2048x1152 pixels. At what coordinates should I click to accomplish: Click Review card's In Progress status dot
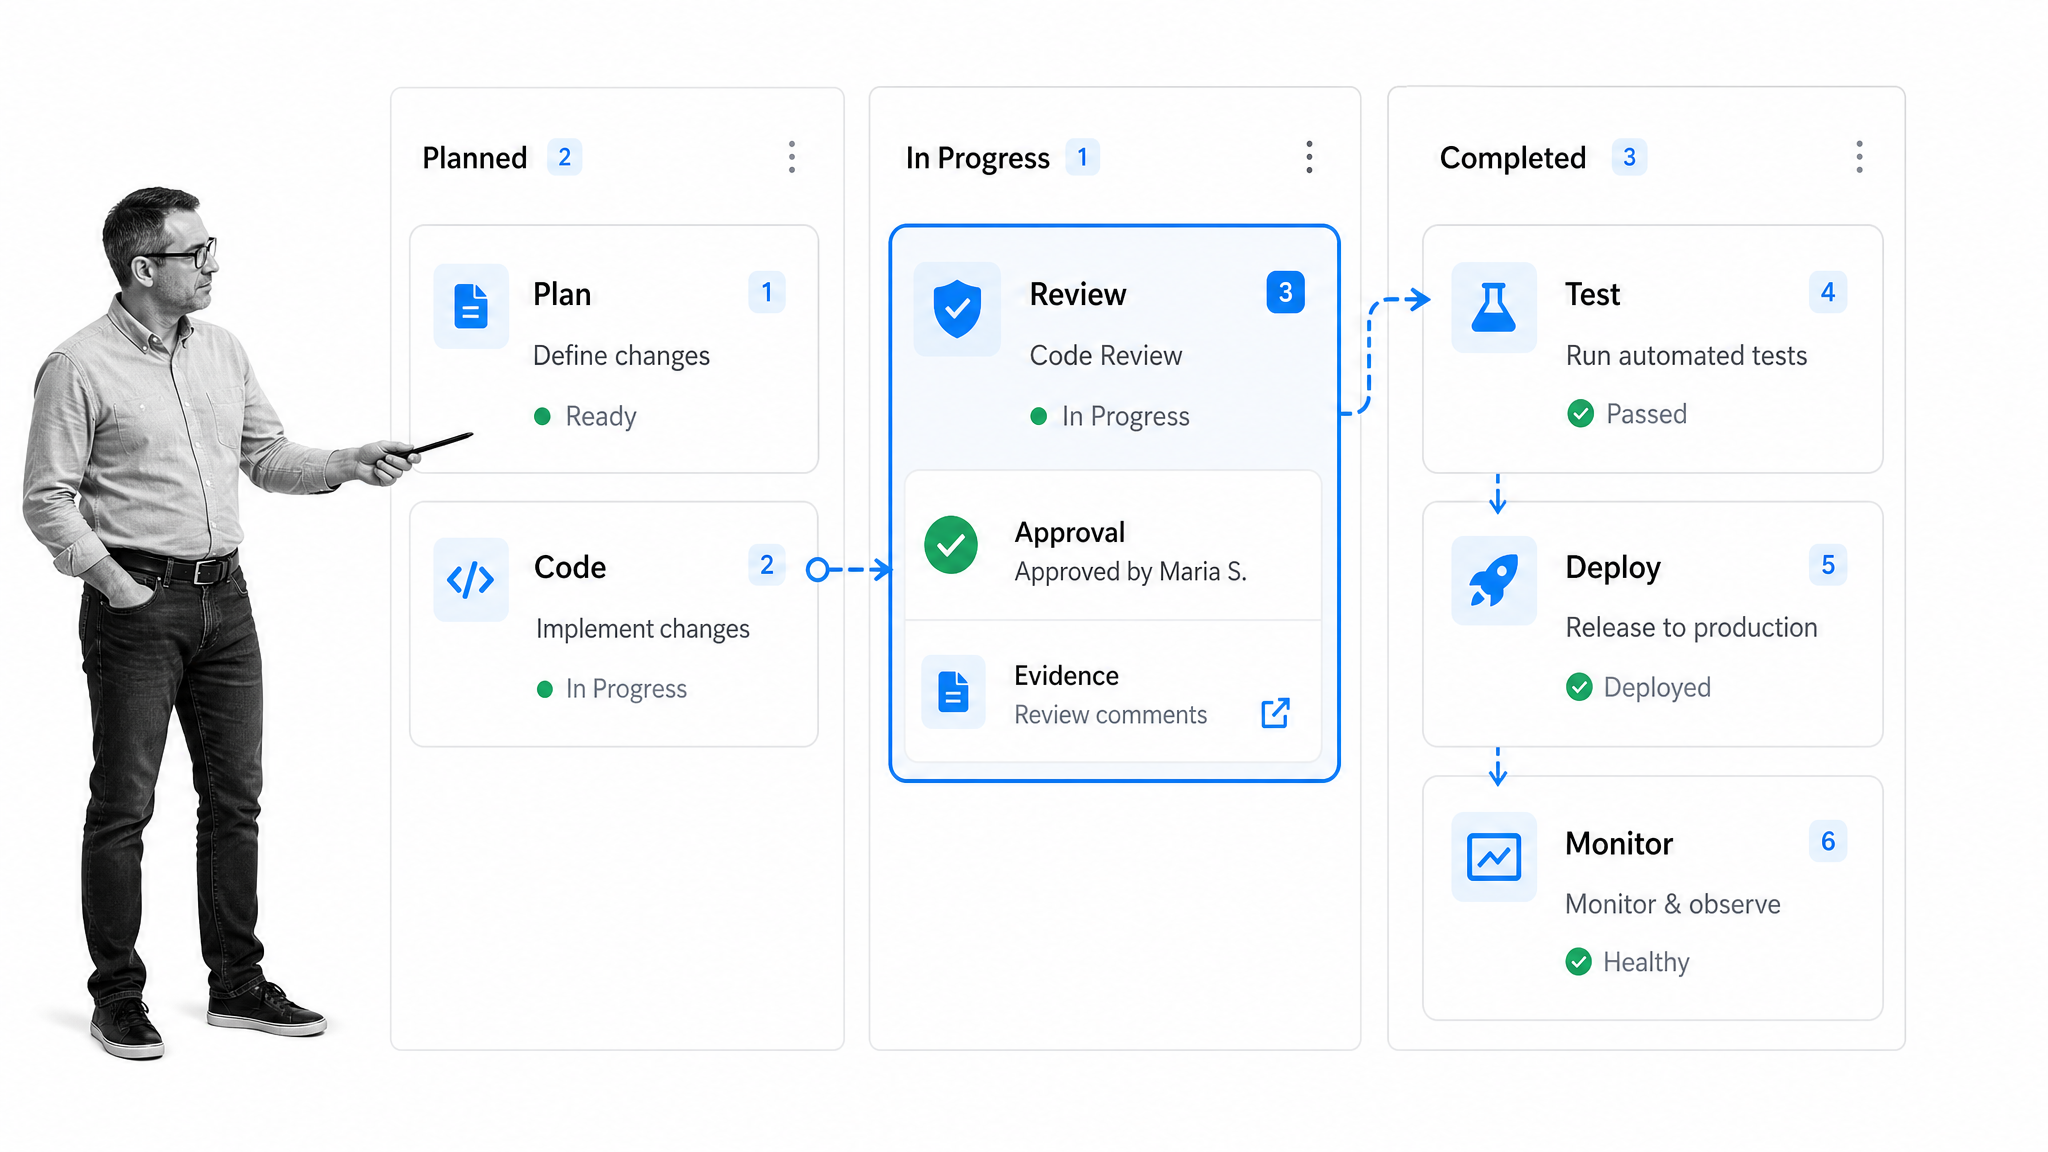[x=1039, y=416]
